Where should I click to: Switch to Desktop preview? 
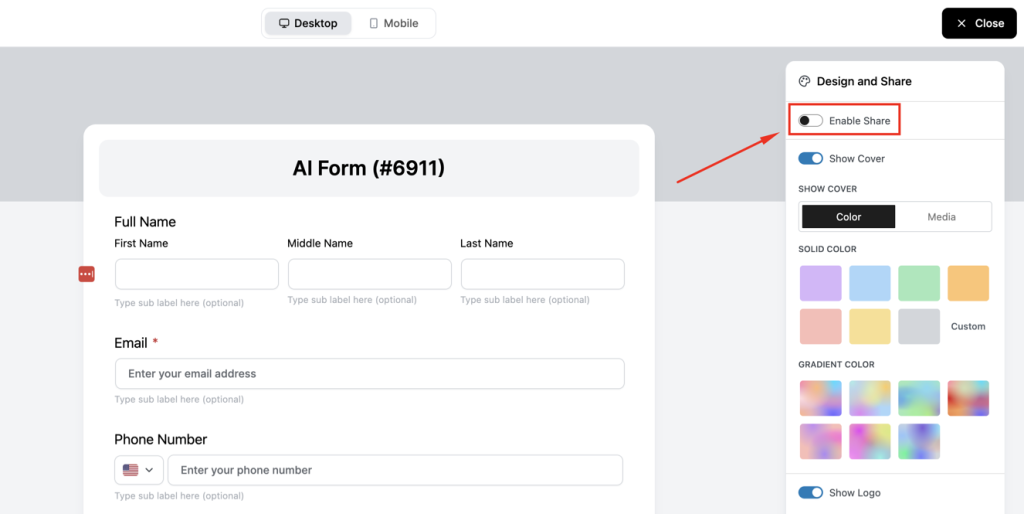(x=308, y=24)
